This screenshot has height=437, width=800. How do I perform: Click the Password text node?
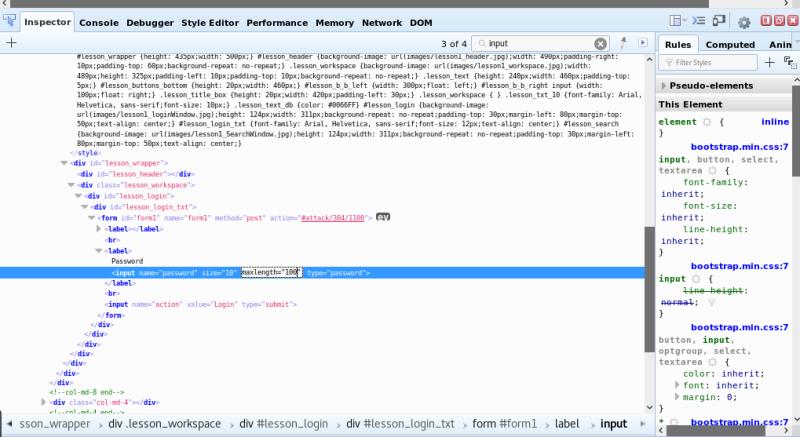coord(127,261)
